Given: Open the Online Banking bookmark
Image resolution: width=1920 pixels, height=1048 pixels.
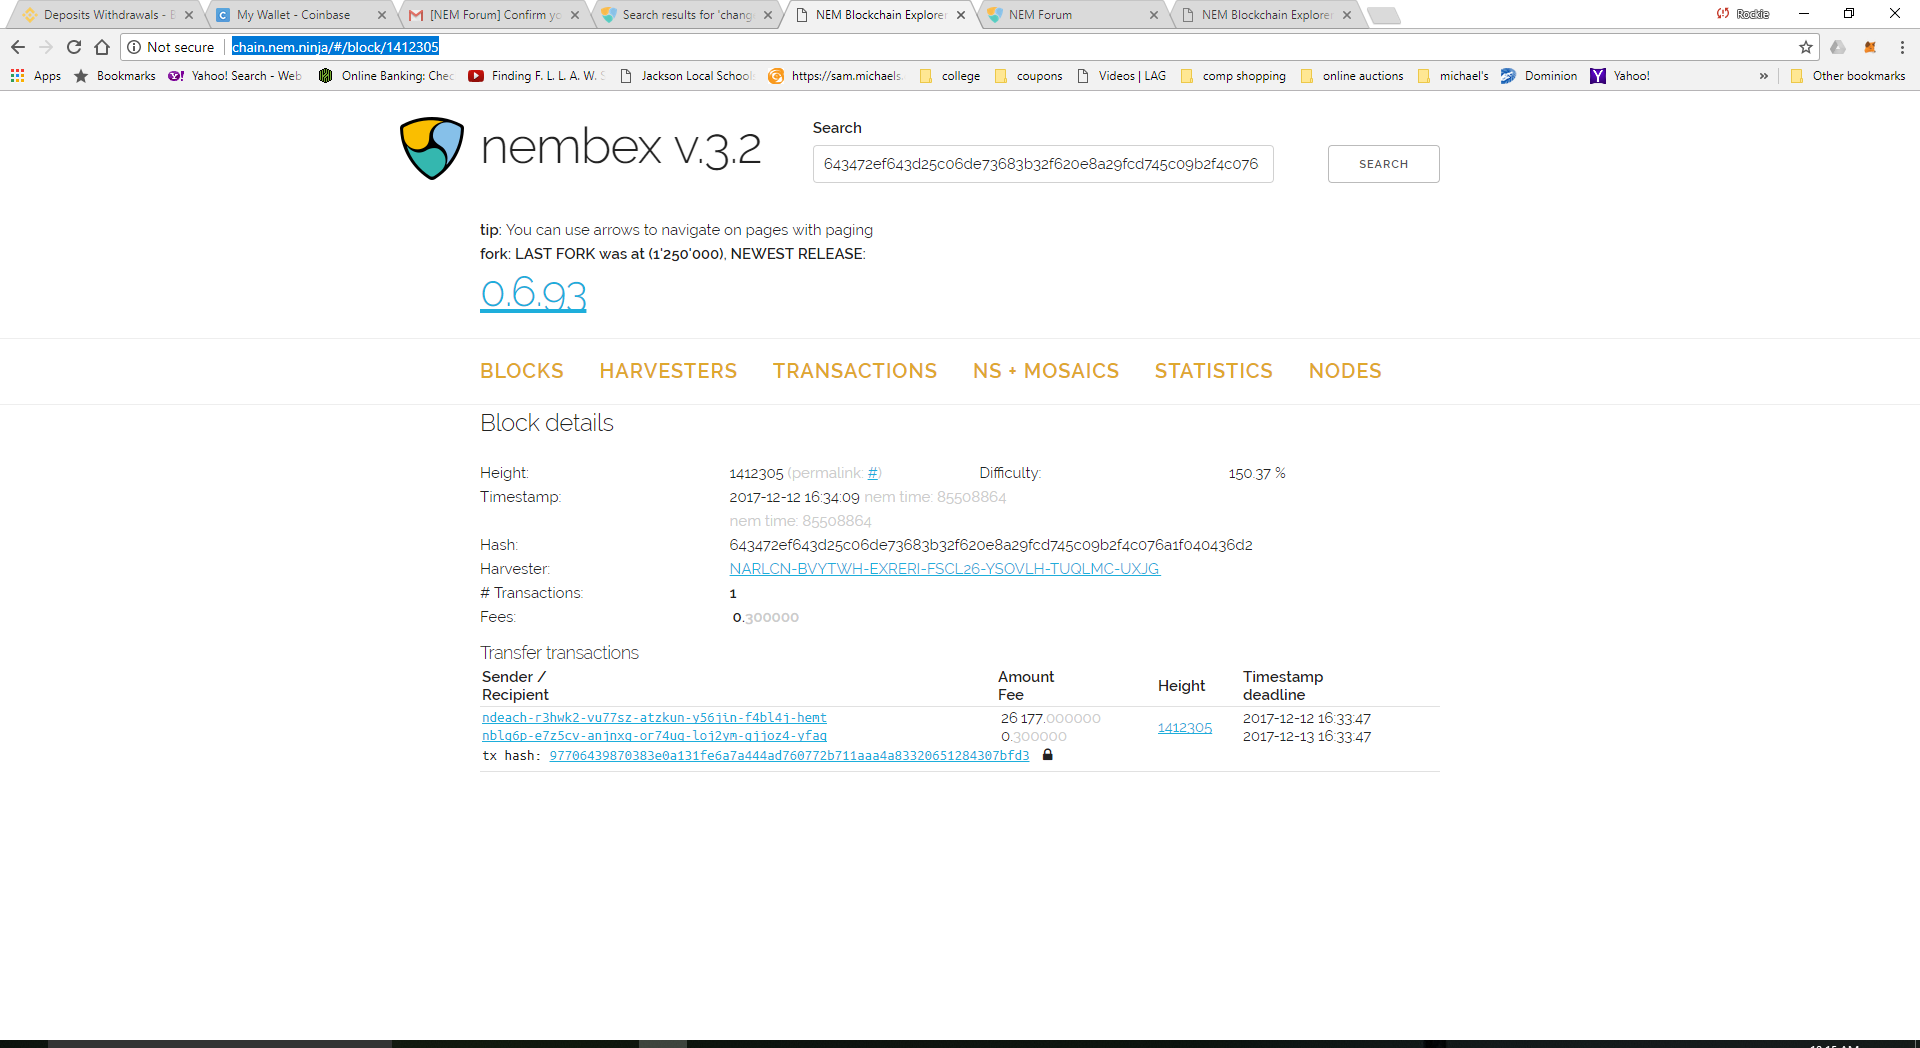Looking at the screenshot, I should (x=386, y=76).
